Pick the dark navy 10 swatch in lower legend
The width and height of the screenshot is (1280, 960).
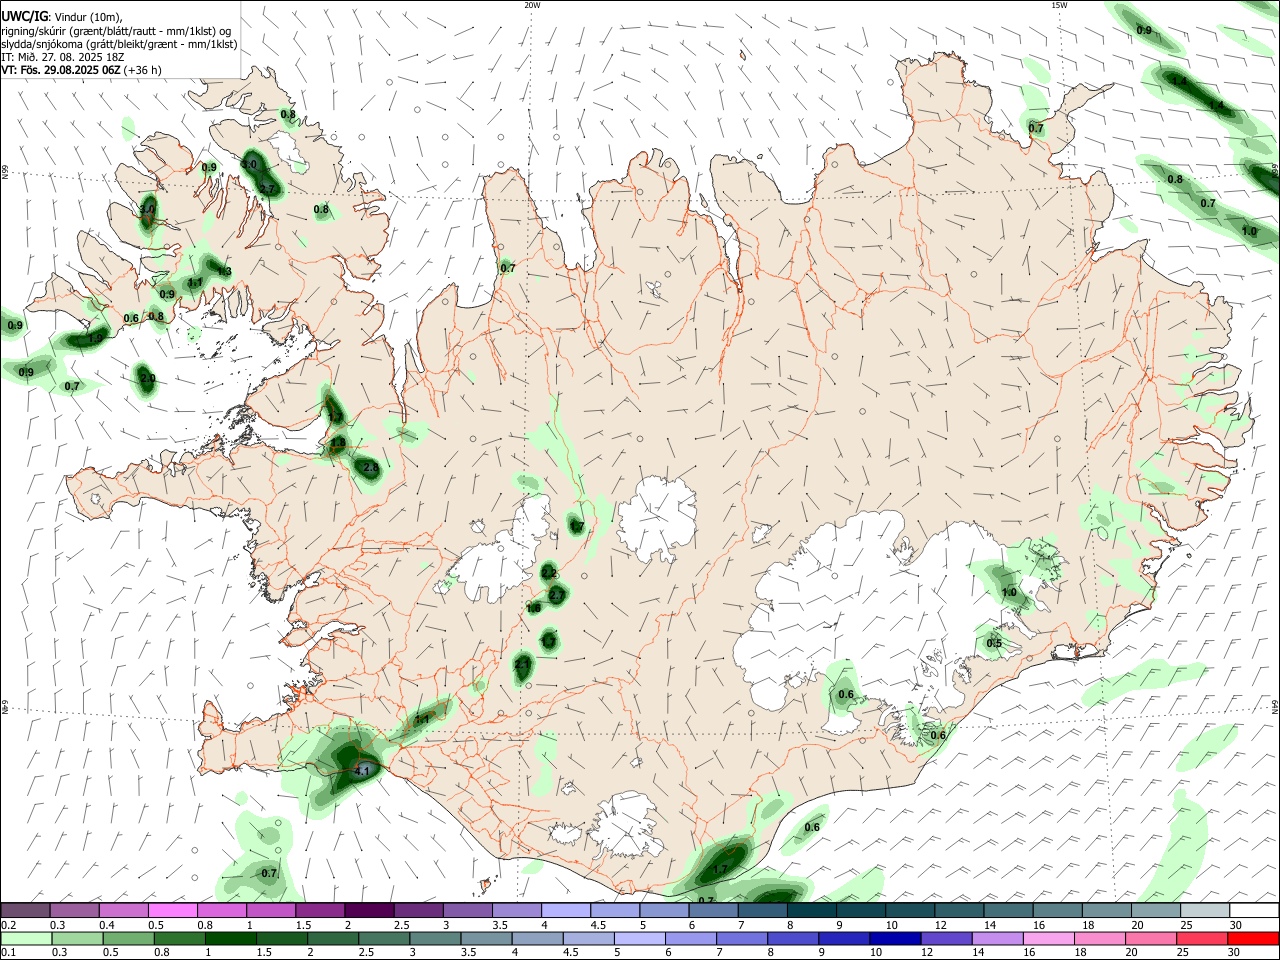(893, 938)
